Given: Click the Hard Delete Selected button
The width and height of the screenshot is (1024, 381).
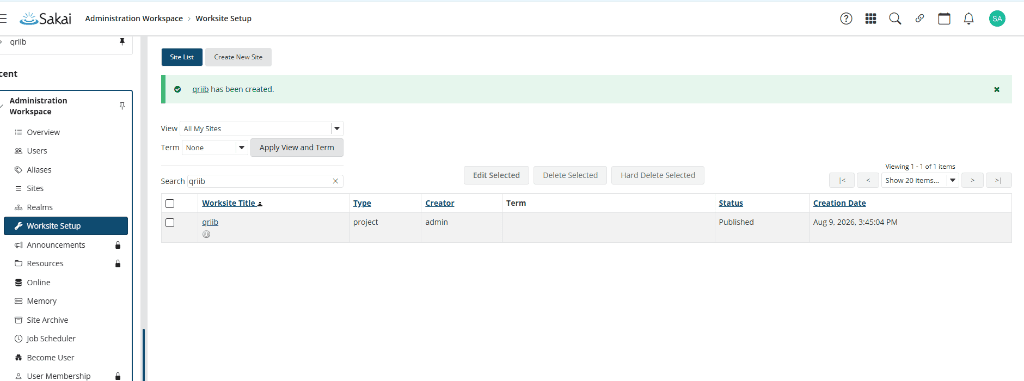Looking at the screenshot, I should (x=658, y=175).
